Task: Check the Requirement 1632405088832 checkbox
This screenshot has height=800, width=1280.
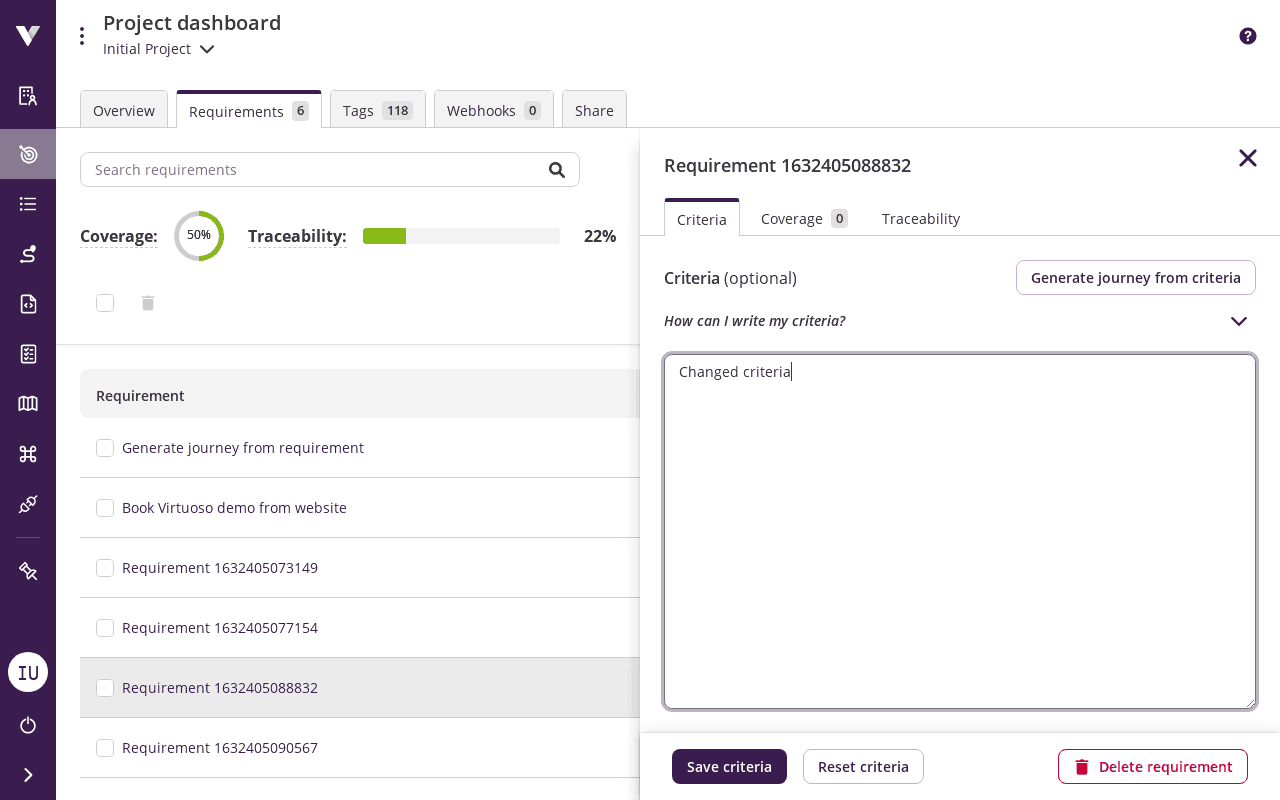Action: coord(105,688)
